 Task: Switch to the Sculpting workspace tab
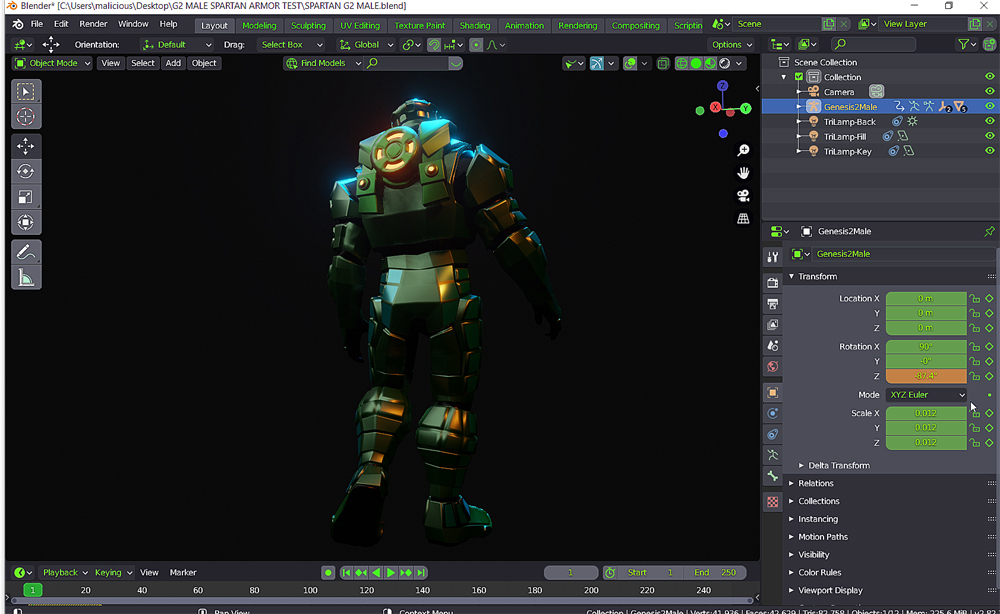pyautogui.click(x=308, y=25)
